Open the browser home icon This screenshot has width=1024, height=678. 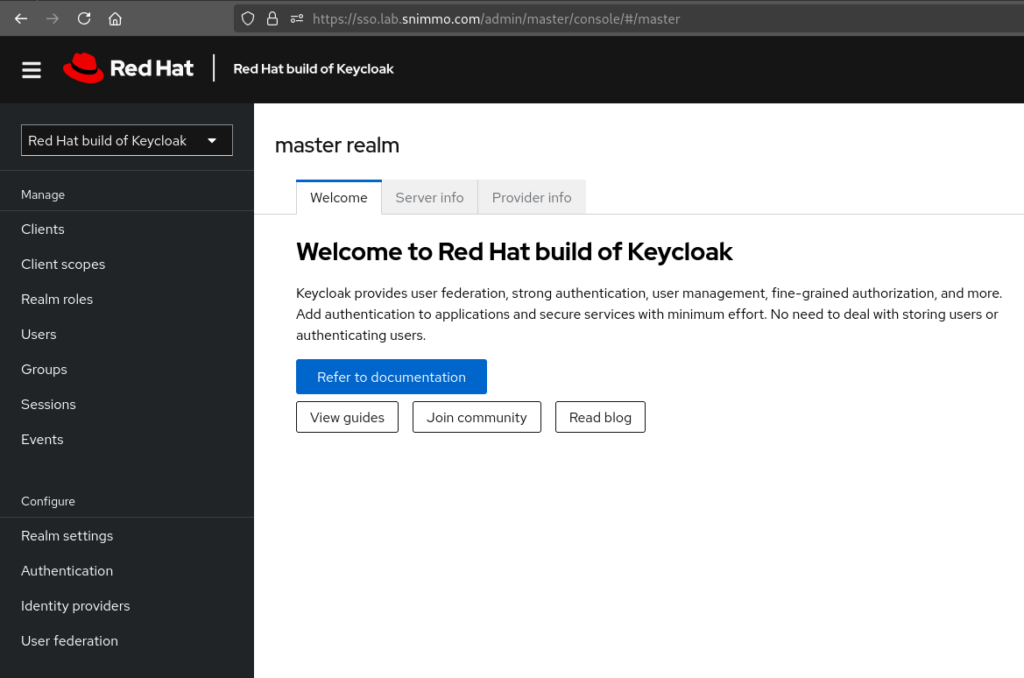(115, 19)
